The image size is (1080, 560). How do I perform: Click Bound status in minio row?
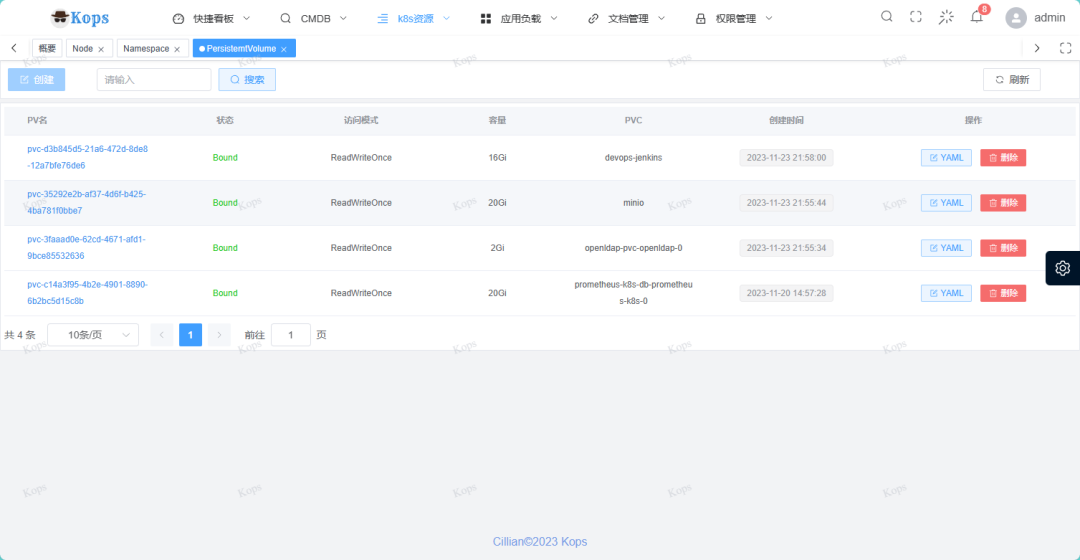click(225, 203)
